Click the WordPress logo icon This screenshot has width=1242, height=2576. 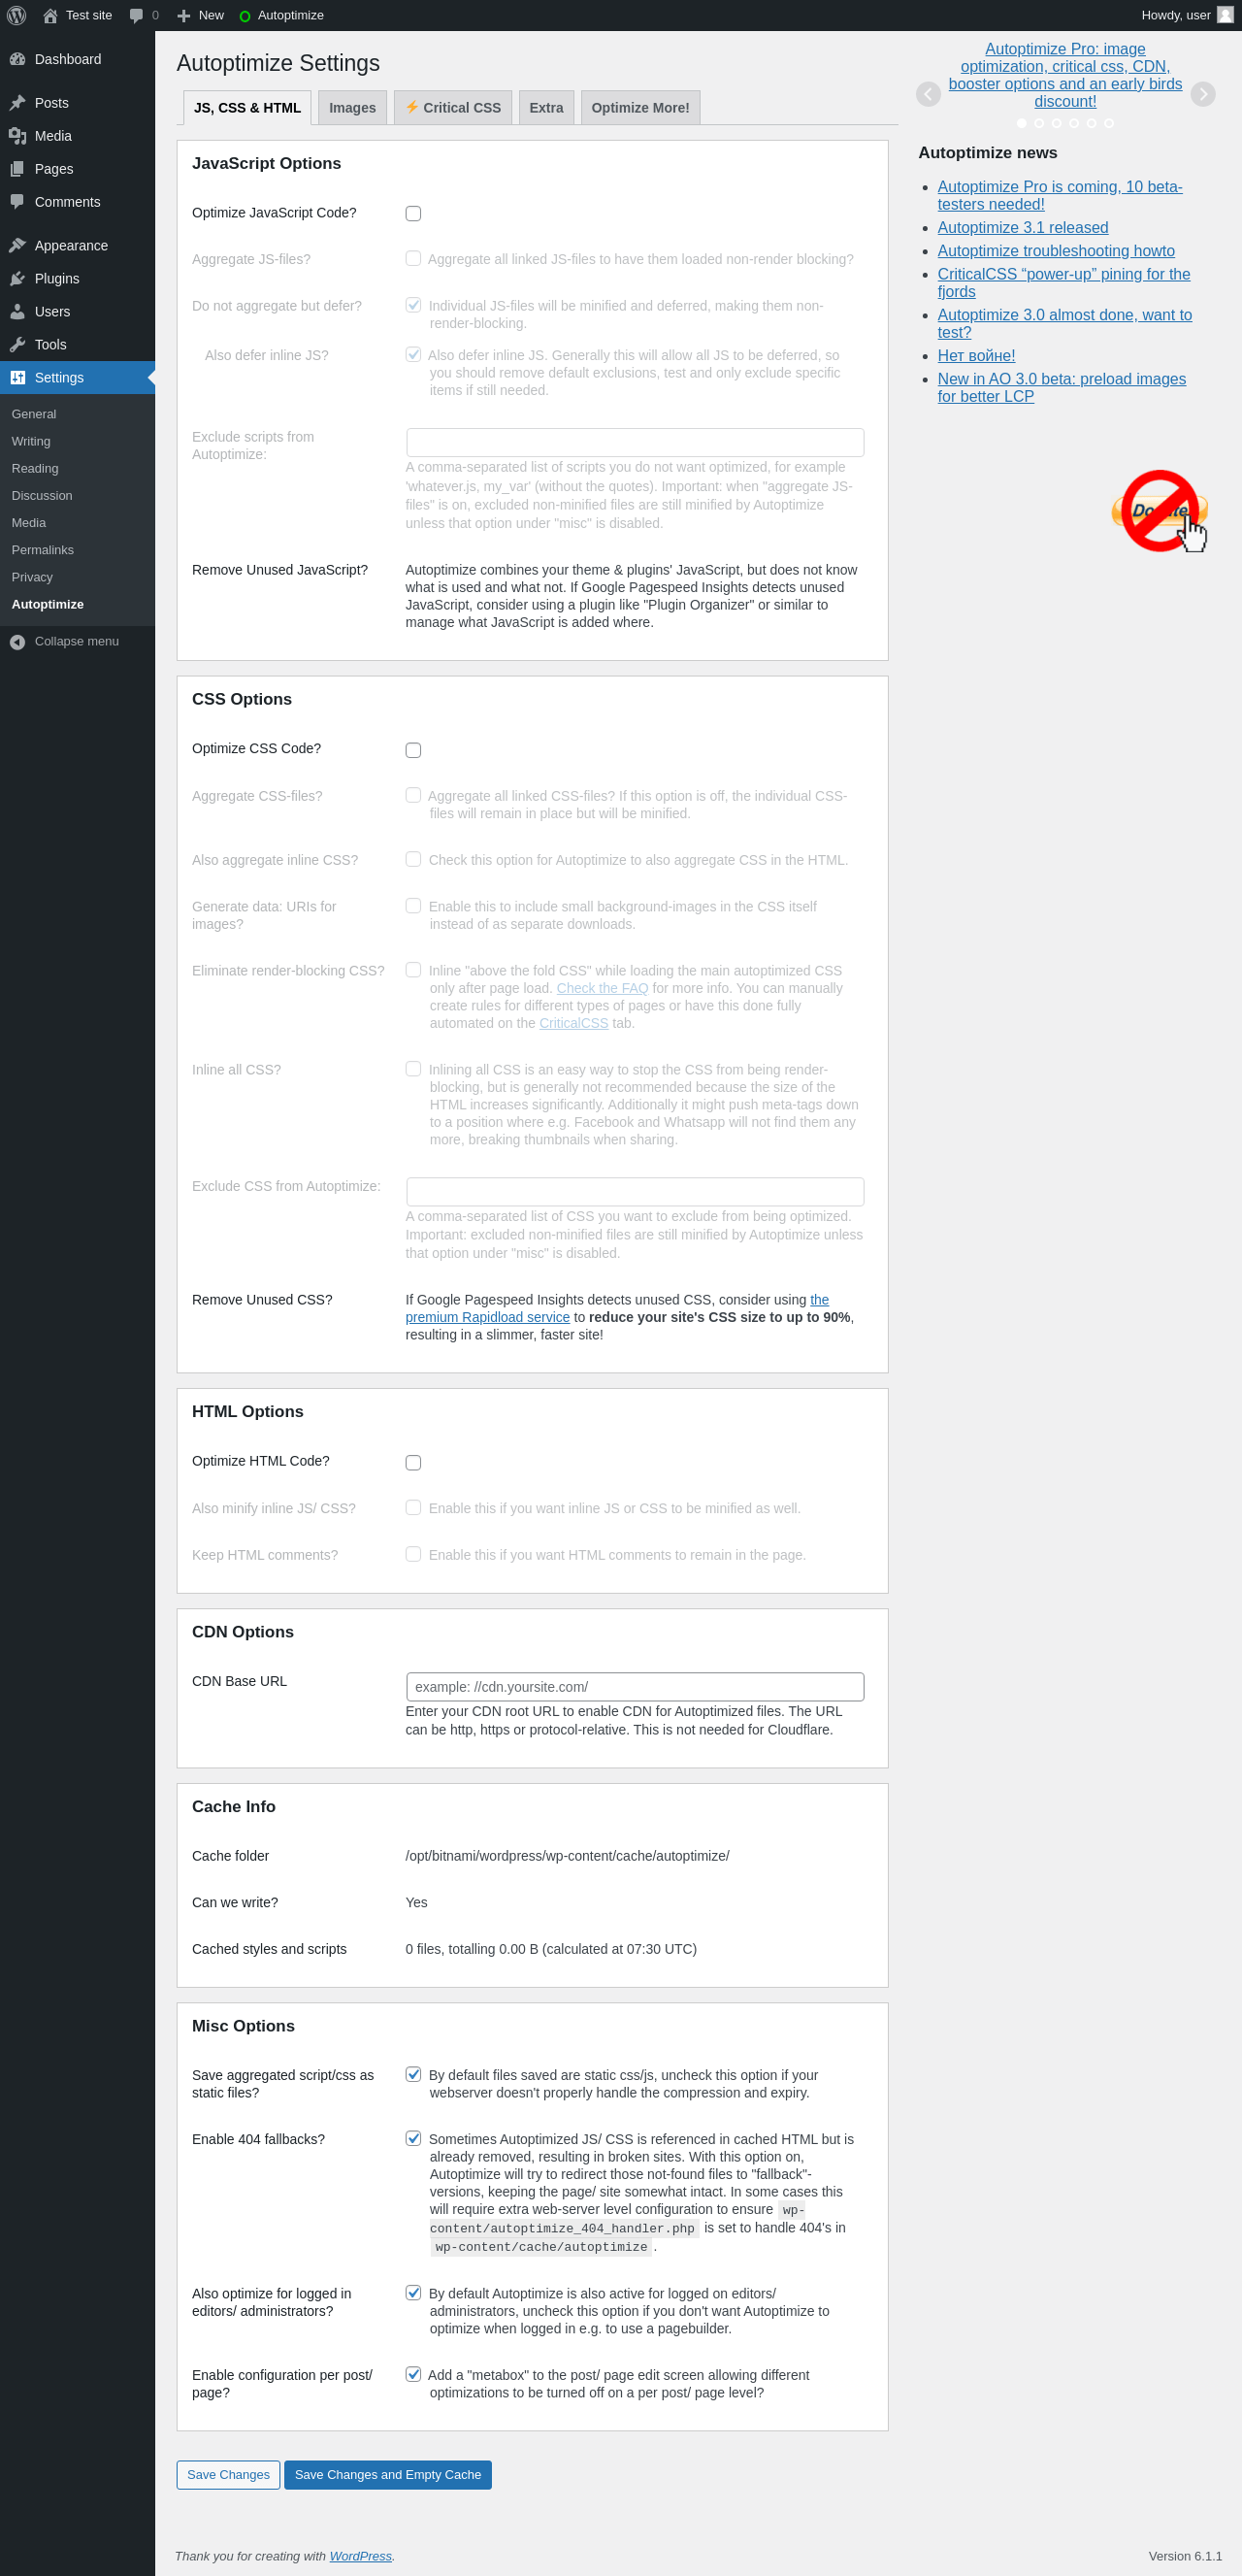(x=16, y=15)
